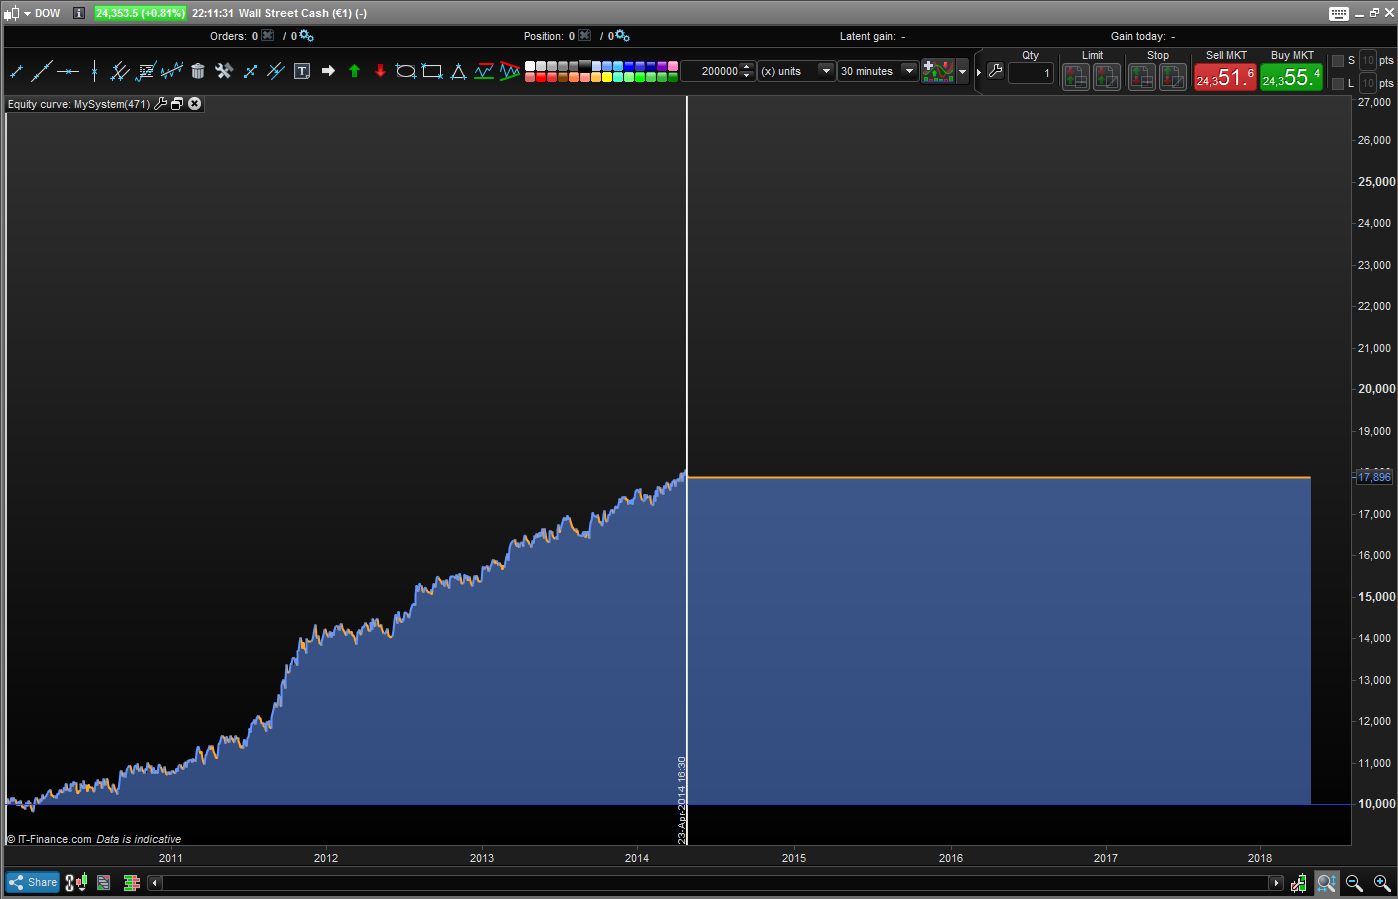Pick the pink color swatch
The height and width of the screenshot is (899, 1398).
coord(673,66)
